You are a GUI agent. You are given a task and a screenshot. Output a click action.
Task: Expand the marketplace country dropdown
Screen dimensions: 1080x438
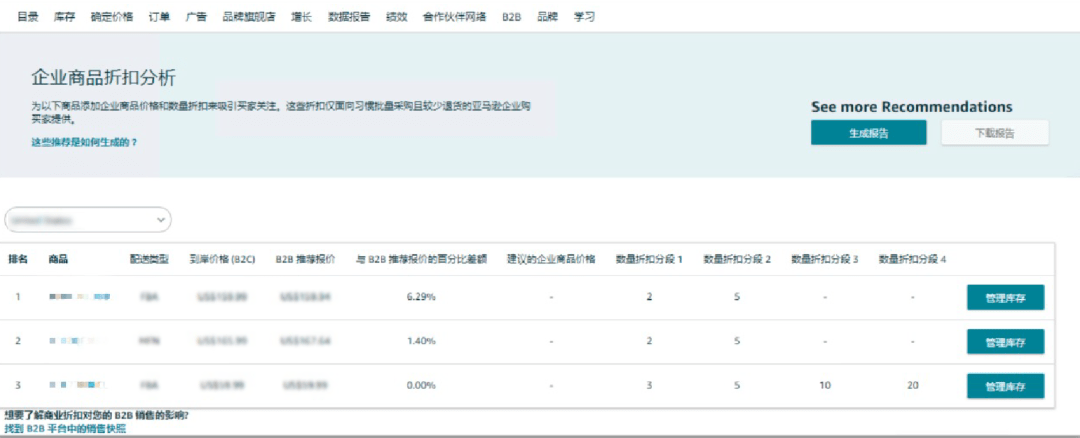[88, 220]
